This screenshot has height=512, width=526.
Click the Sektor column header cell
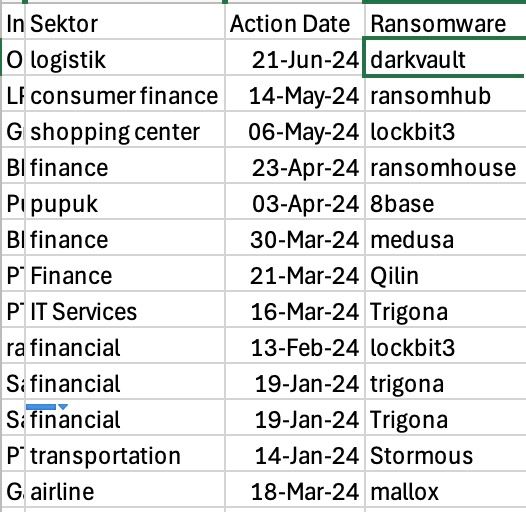pyautogui.click(x=125, y=22)
